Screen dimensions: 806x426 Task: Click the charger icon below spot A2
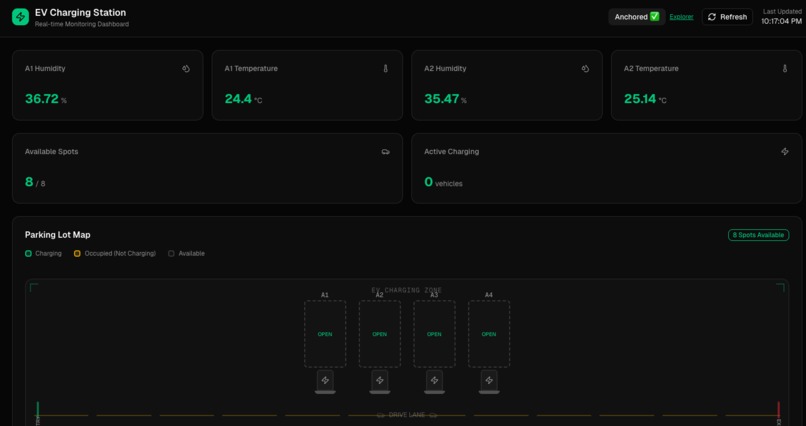click(379, 382)
